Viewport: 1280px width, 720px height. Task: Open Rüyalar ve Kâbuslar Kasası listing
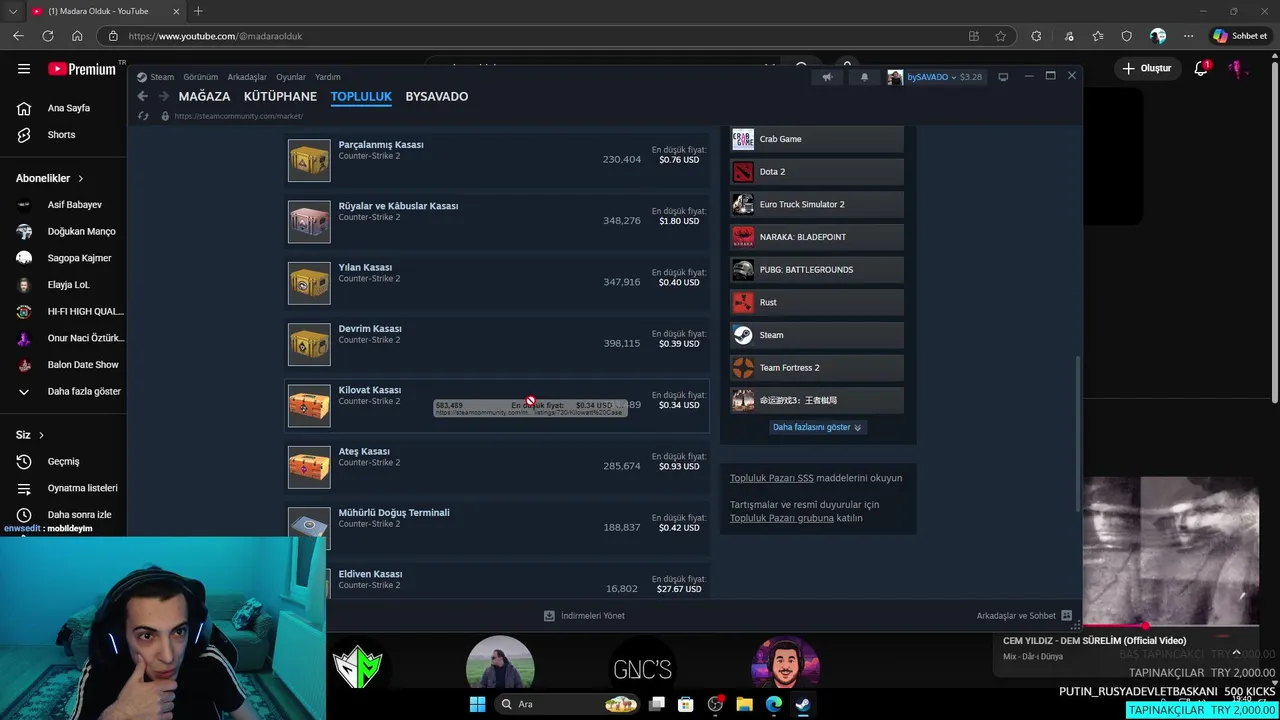497,221
